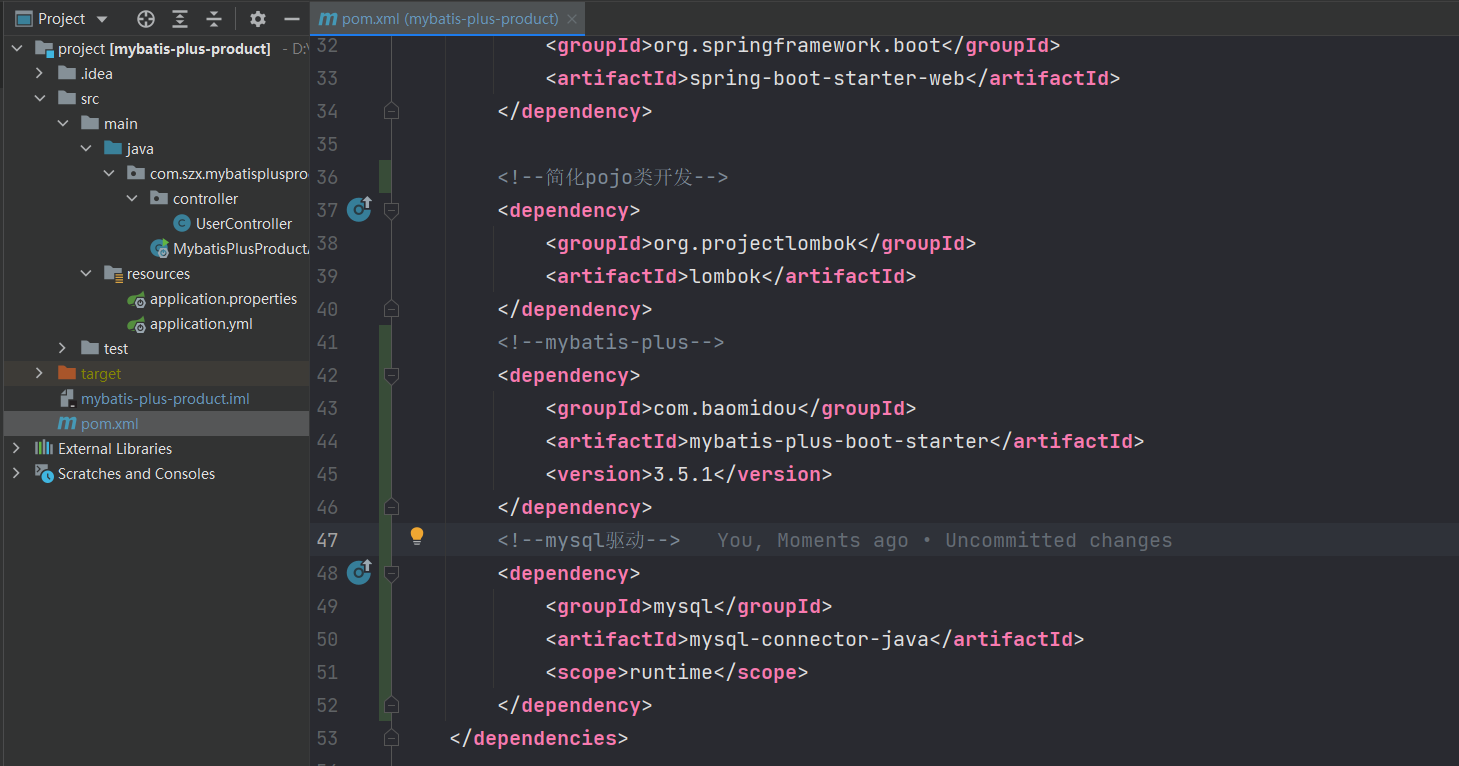Select the MybatisPlusProduct application class

point(240,248)
